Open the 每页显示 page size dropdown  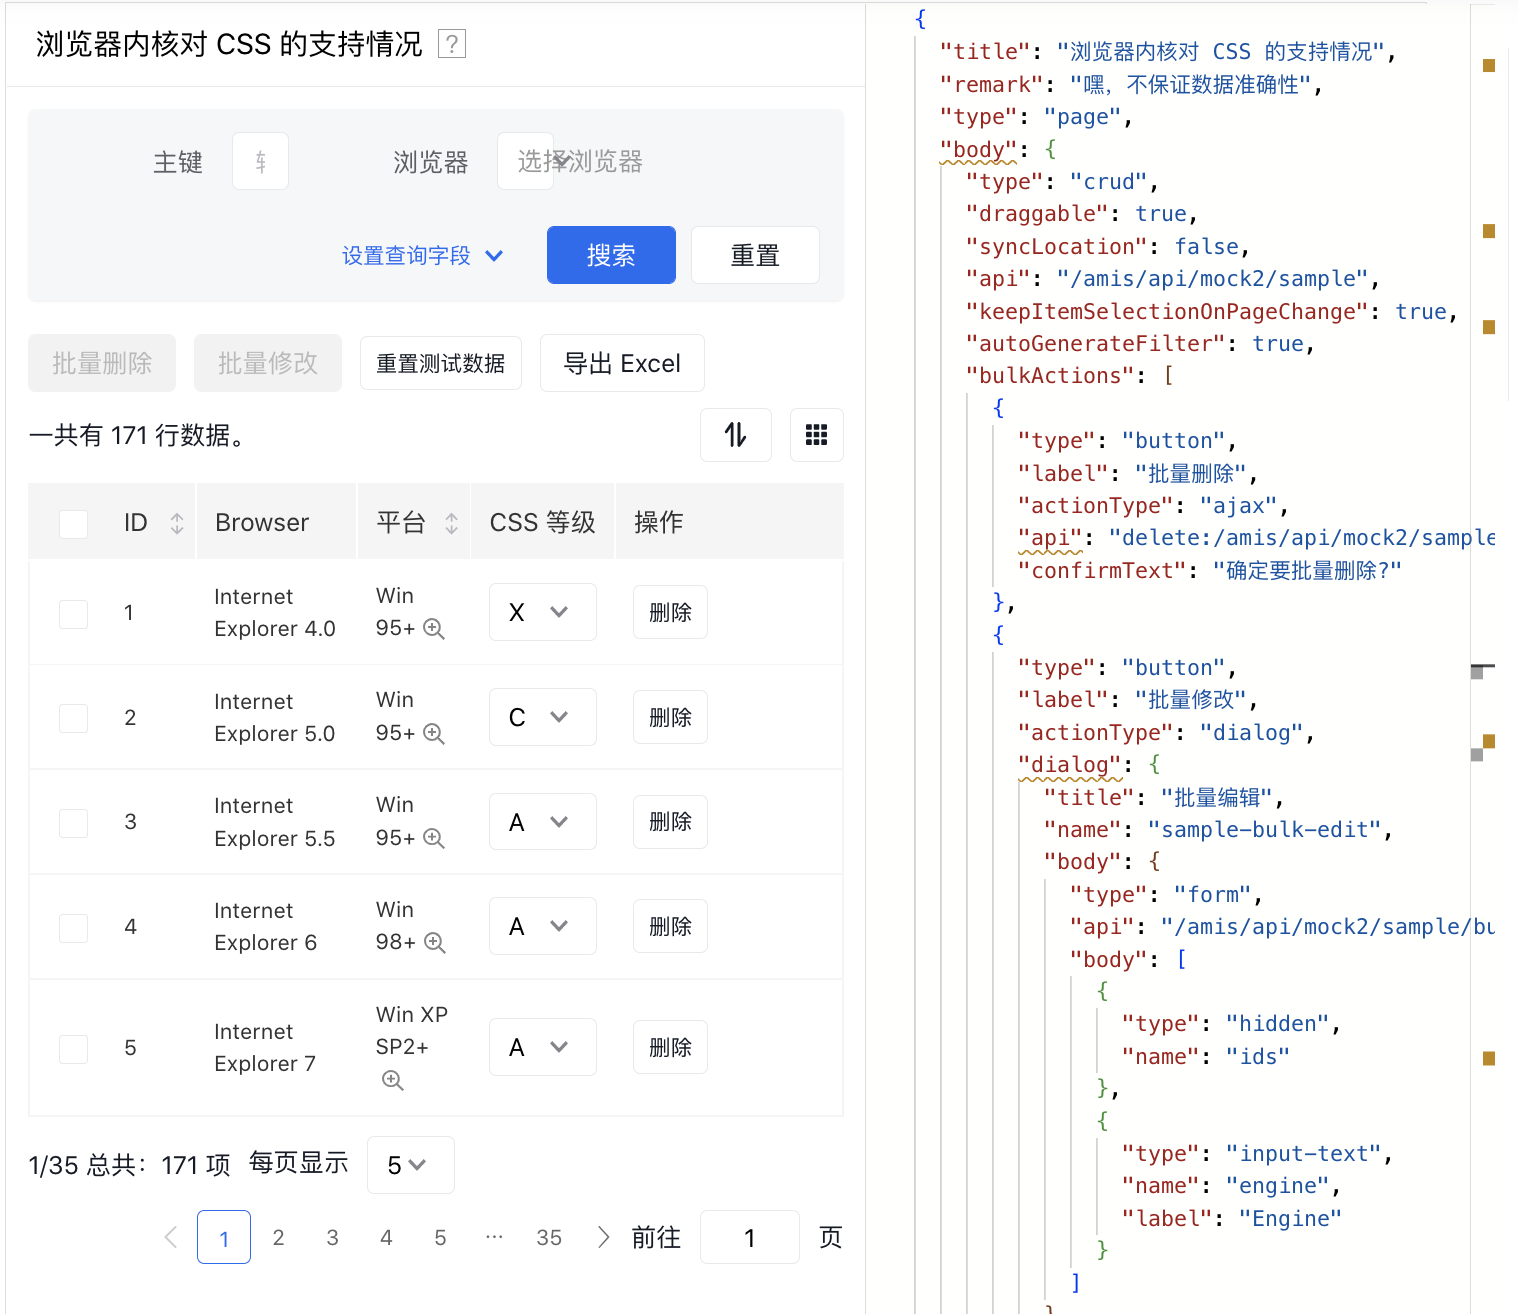click(411, 1165)
